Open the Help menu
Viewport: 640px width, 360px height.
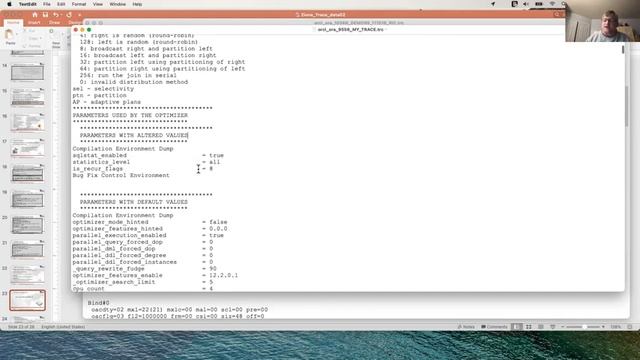[137, 4]
